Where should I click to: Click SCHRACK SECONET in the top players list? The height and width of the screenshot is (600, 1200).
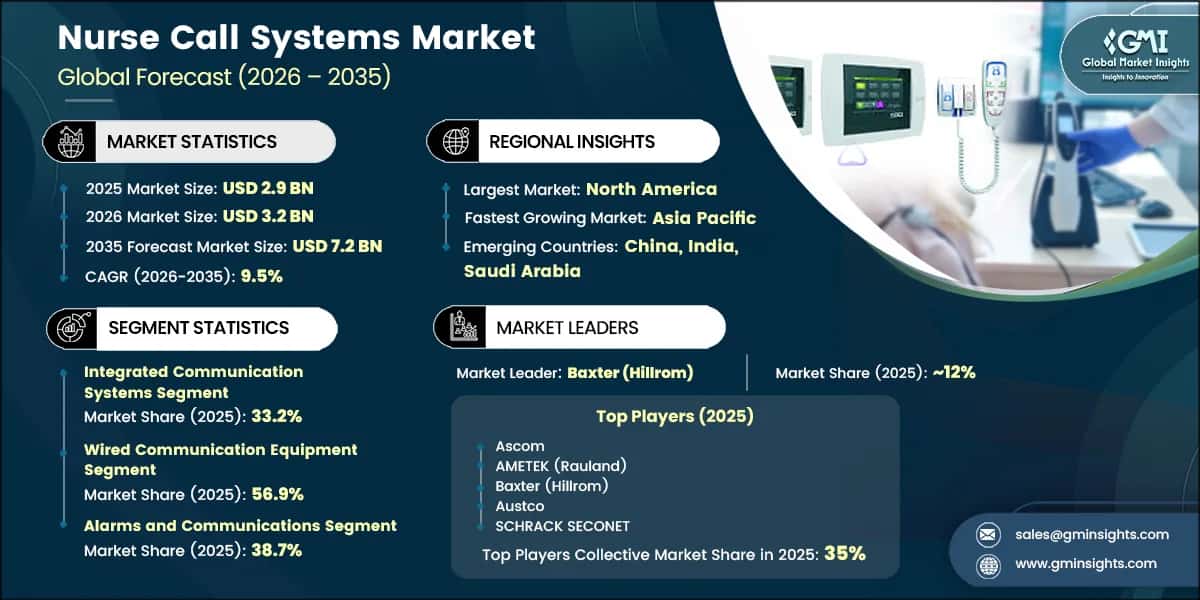point(562,526)
